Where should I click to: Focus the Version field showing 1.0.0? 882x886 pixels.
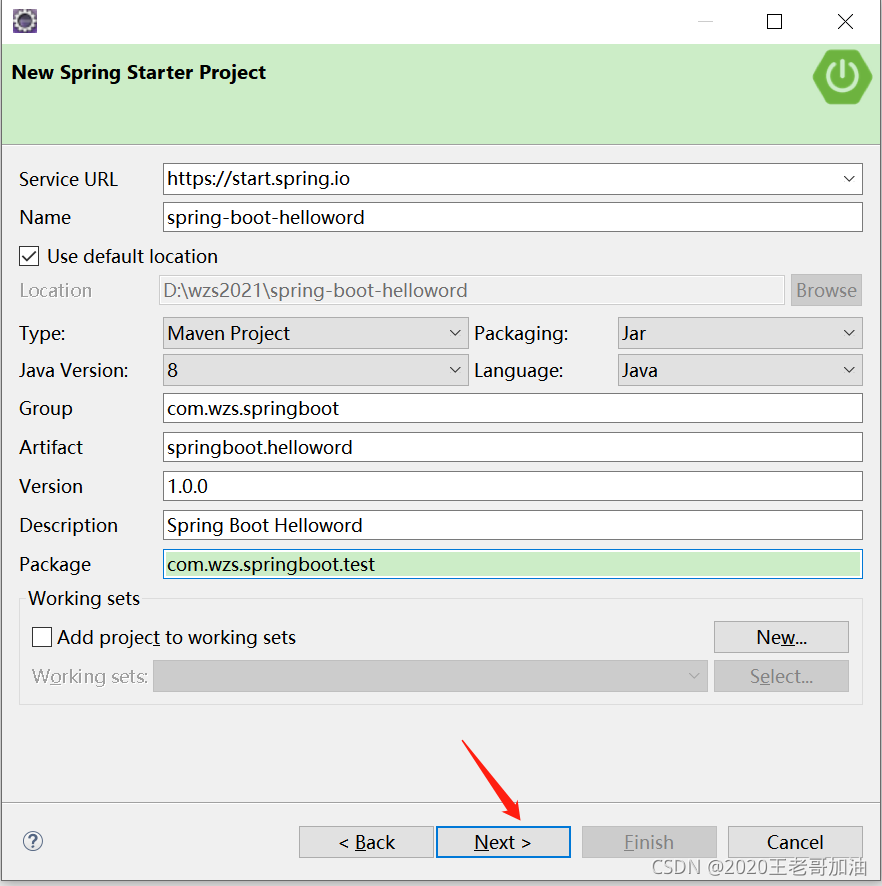pos(512,487)
